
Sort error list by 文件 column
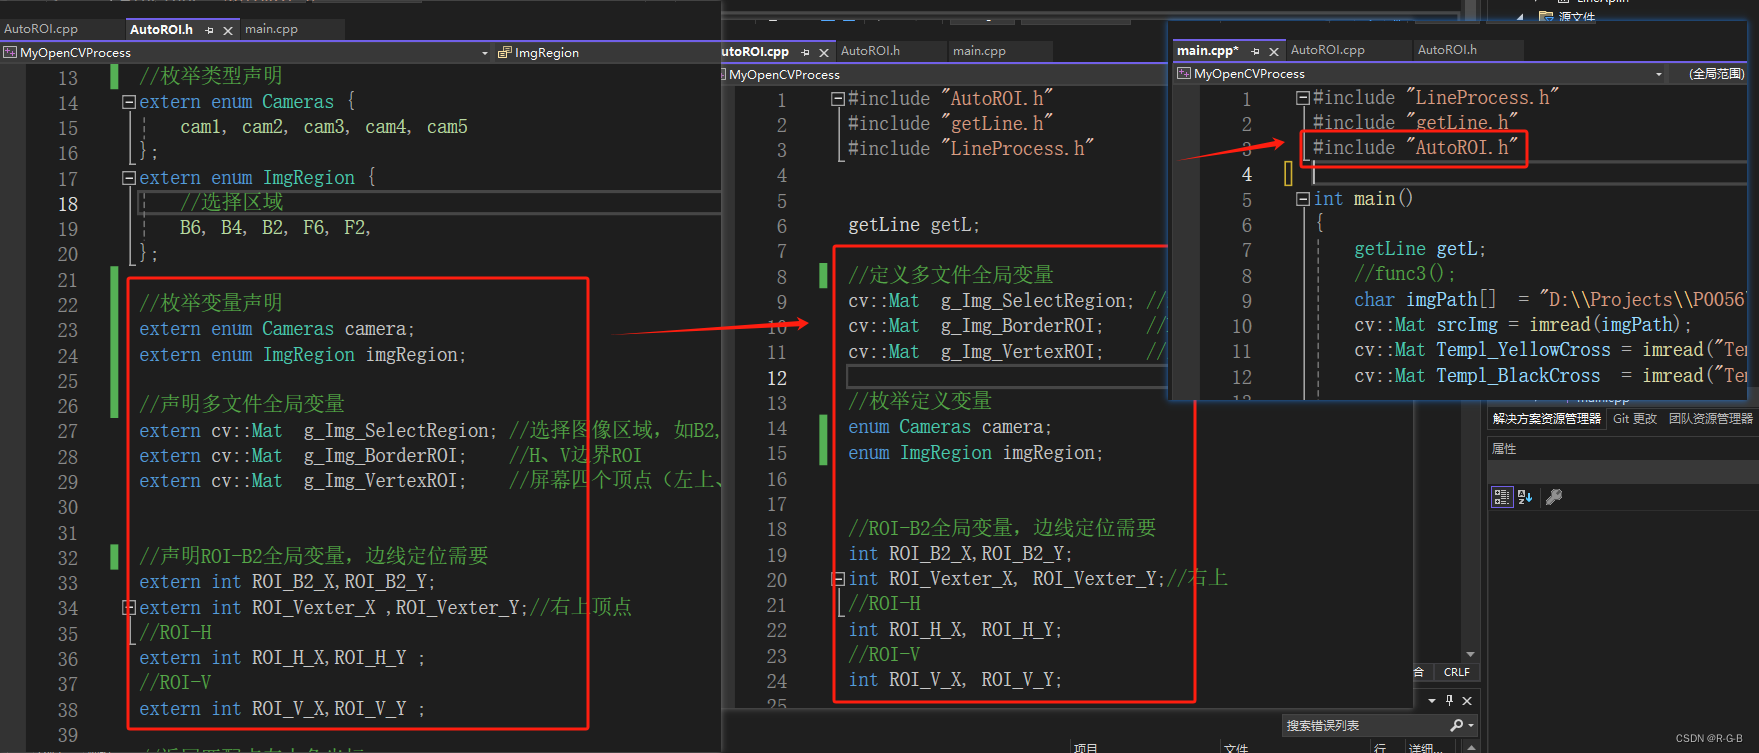pyautogui.click(x=1236, y=747)
